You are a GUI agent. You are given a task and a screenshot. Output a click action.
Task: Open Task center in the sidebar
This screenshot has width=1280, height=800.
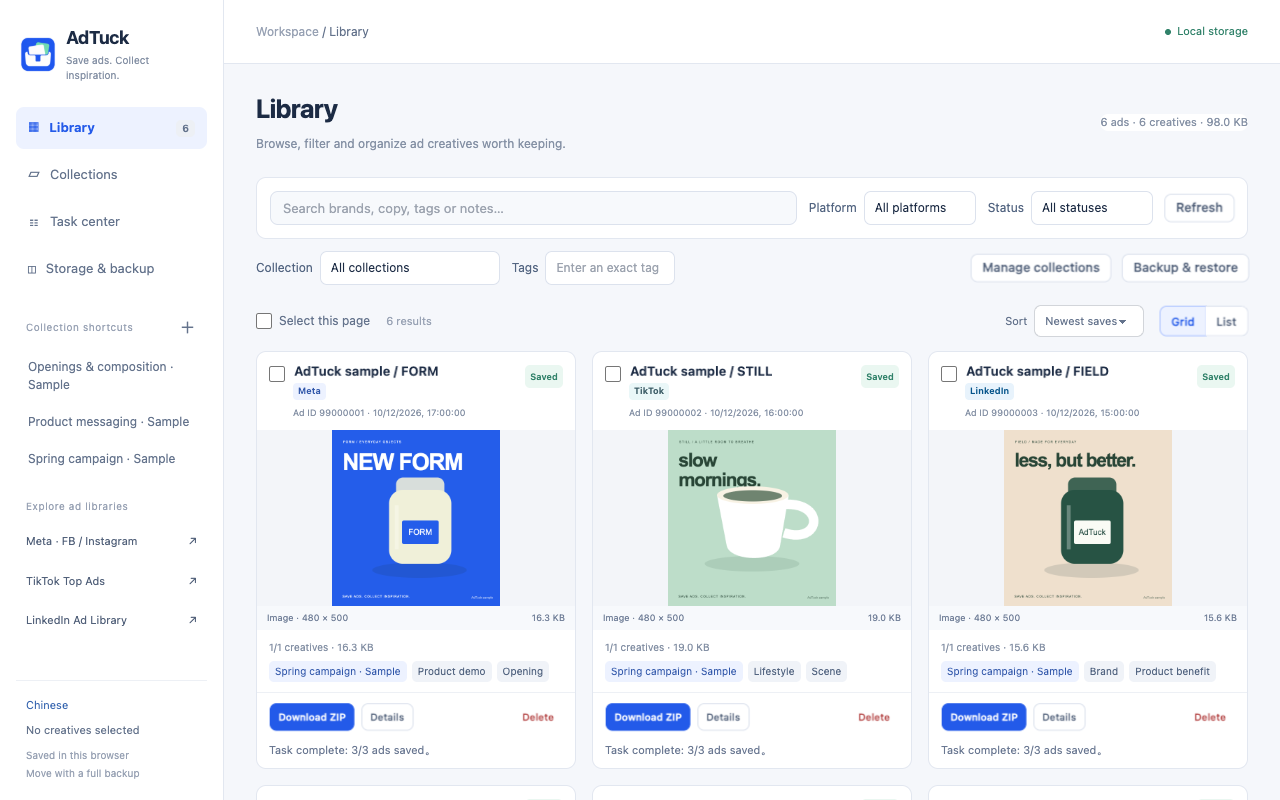pyautogui.click(x=111, y=222)
